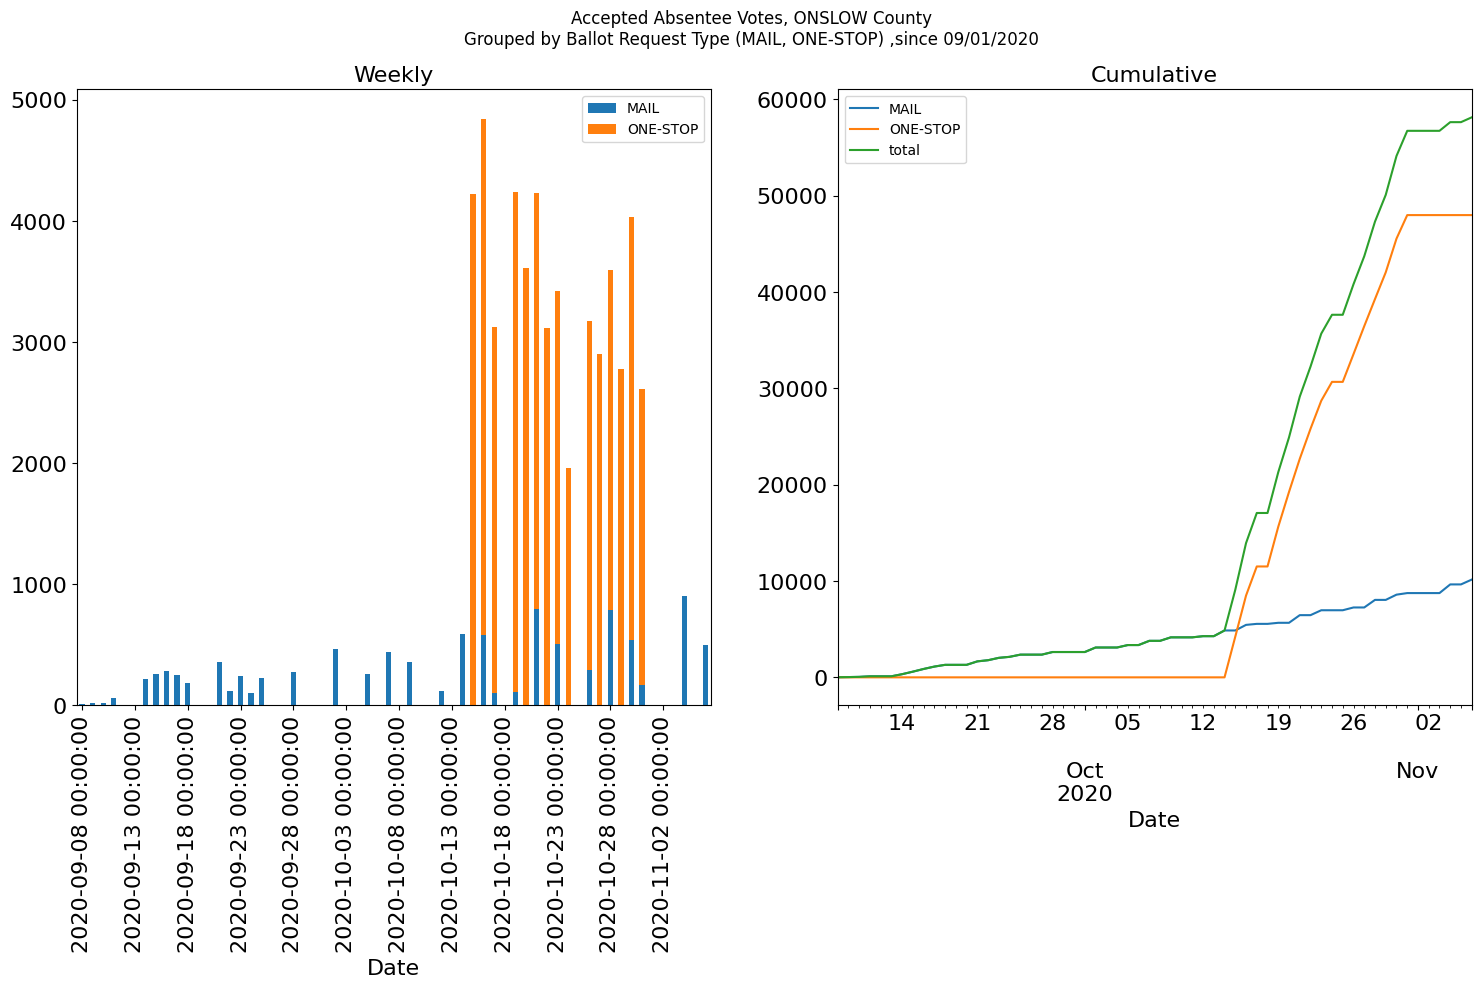Click the '2020-10-08 00:00:00' x-axis label
This screenshot has width=1481, height=988.
coord(399,833)
